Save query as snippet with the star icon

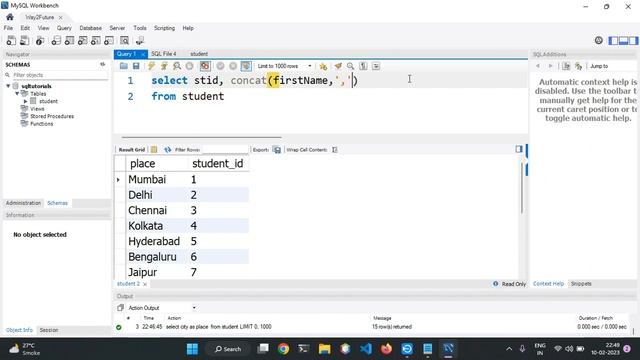(323, 66)
